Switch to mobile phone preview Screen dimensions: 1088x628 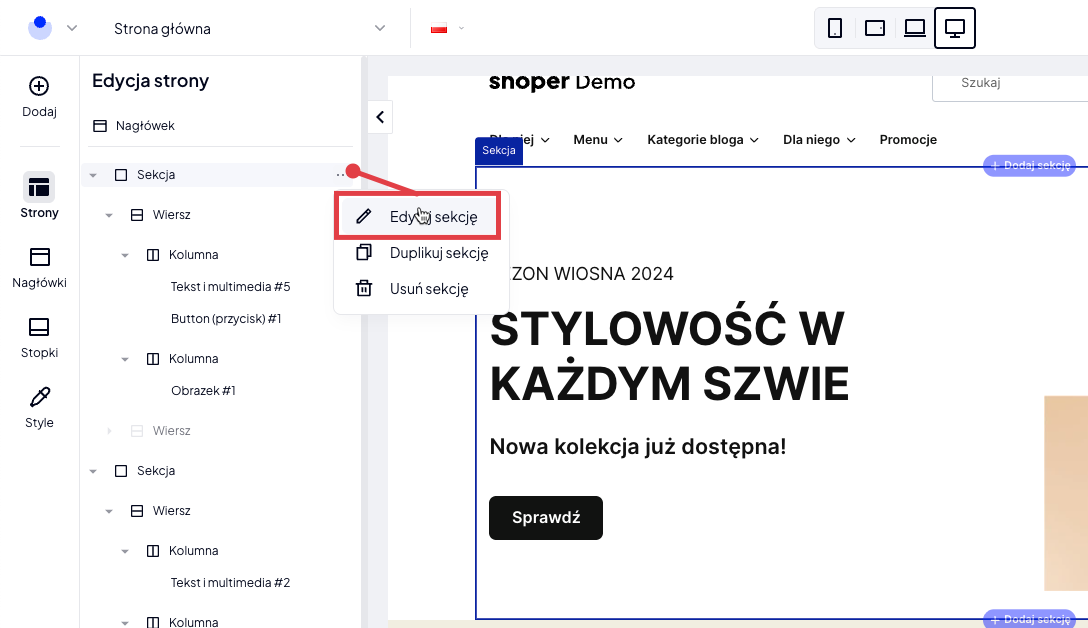pyautogui.click(x=835, y=28)
